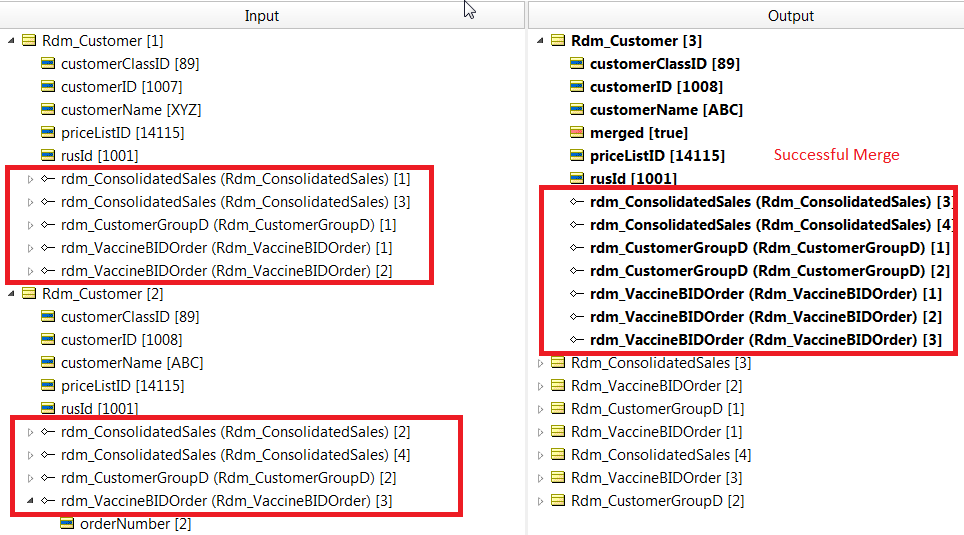Click attribute icon beside Output rusId [1001]
964x535 pixels.
coord(577,178)
